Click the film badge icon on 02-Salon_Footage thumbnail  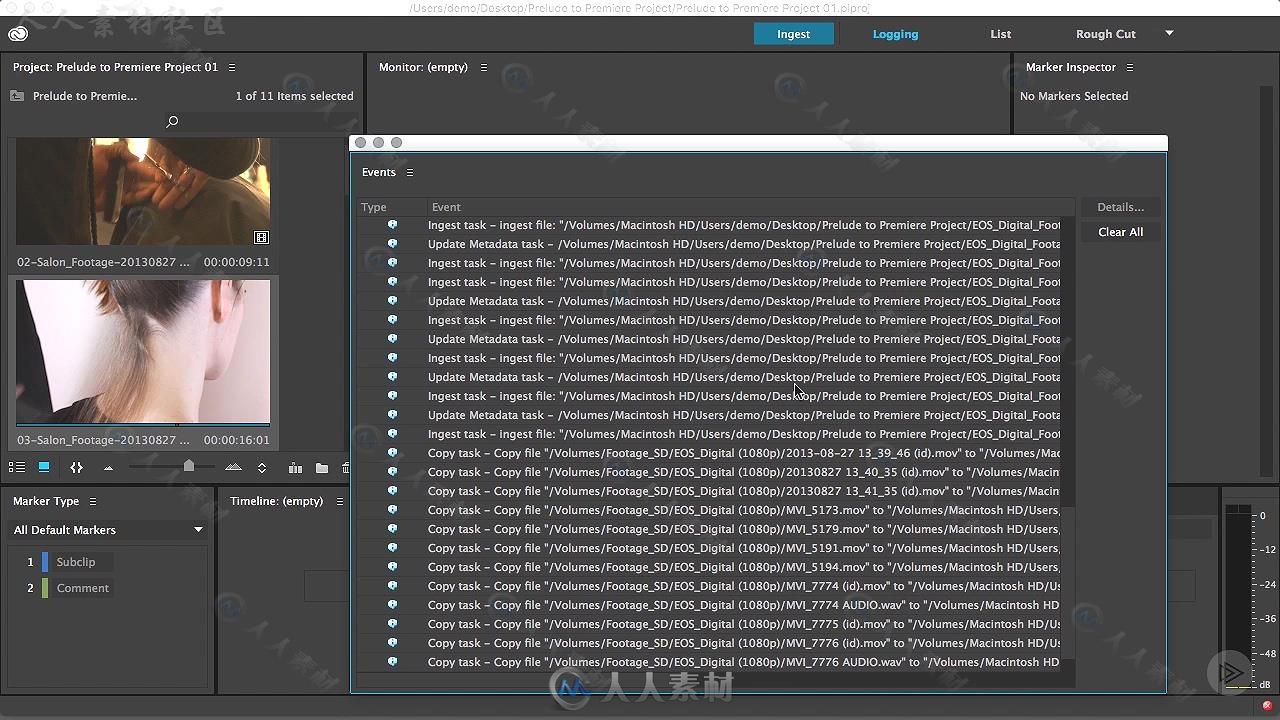point(261,237)
